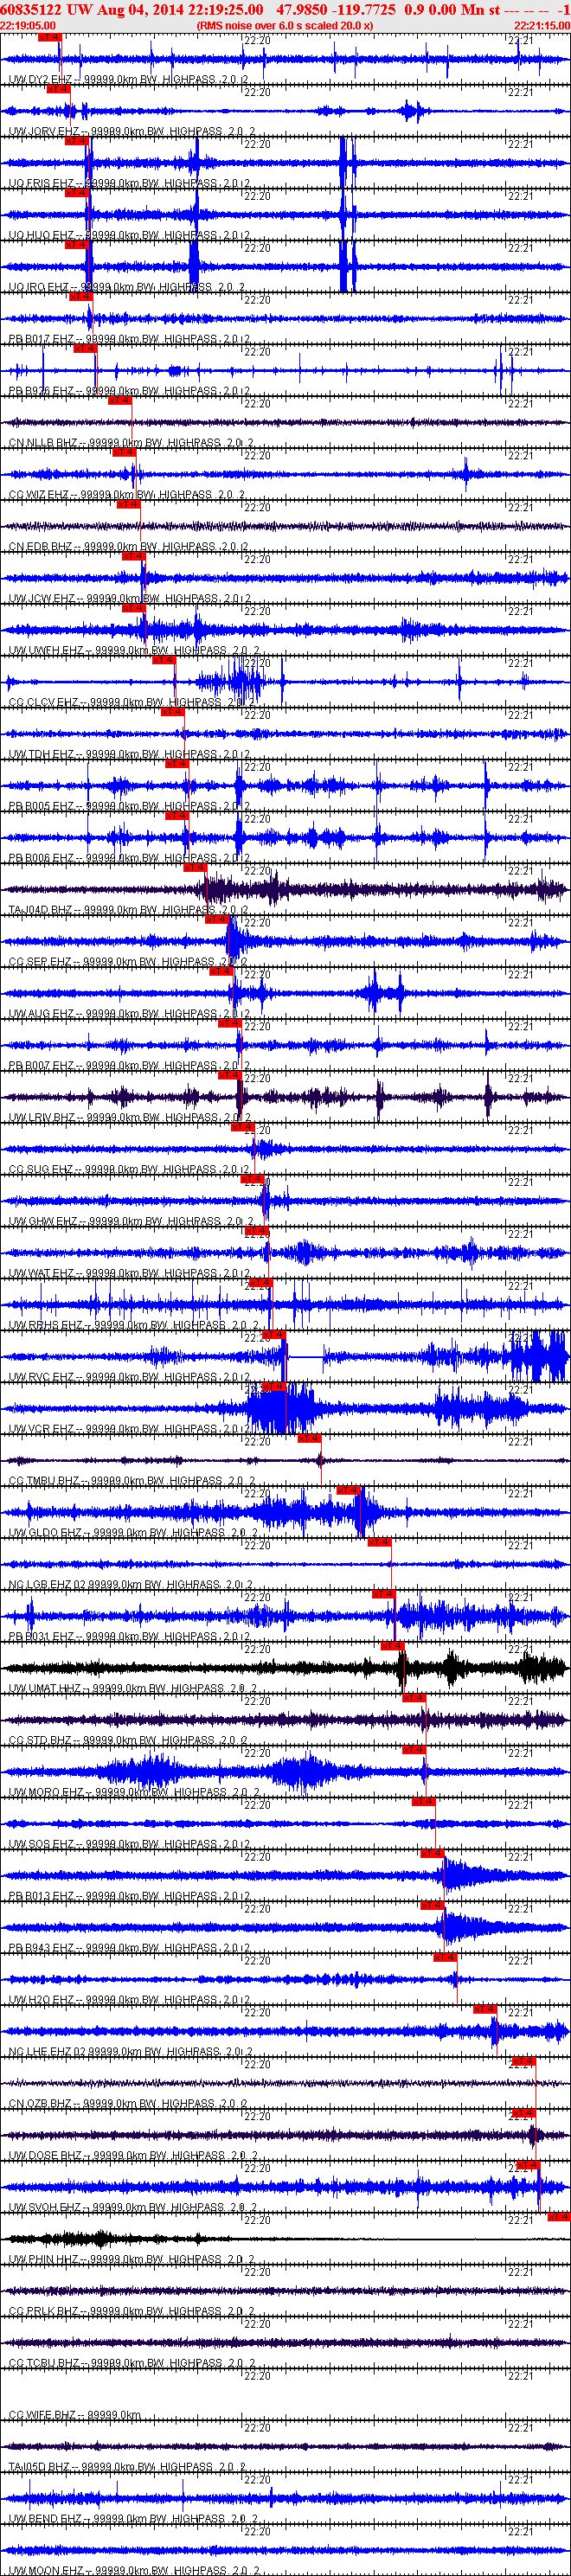The height and width of the screenshot is (2576, 571).
Task: Click the red pick marker on the NC LHE EHZ trace
Action: pyautogui.click(x=485, y=2008)
